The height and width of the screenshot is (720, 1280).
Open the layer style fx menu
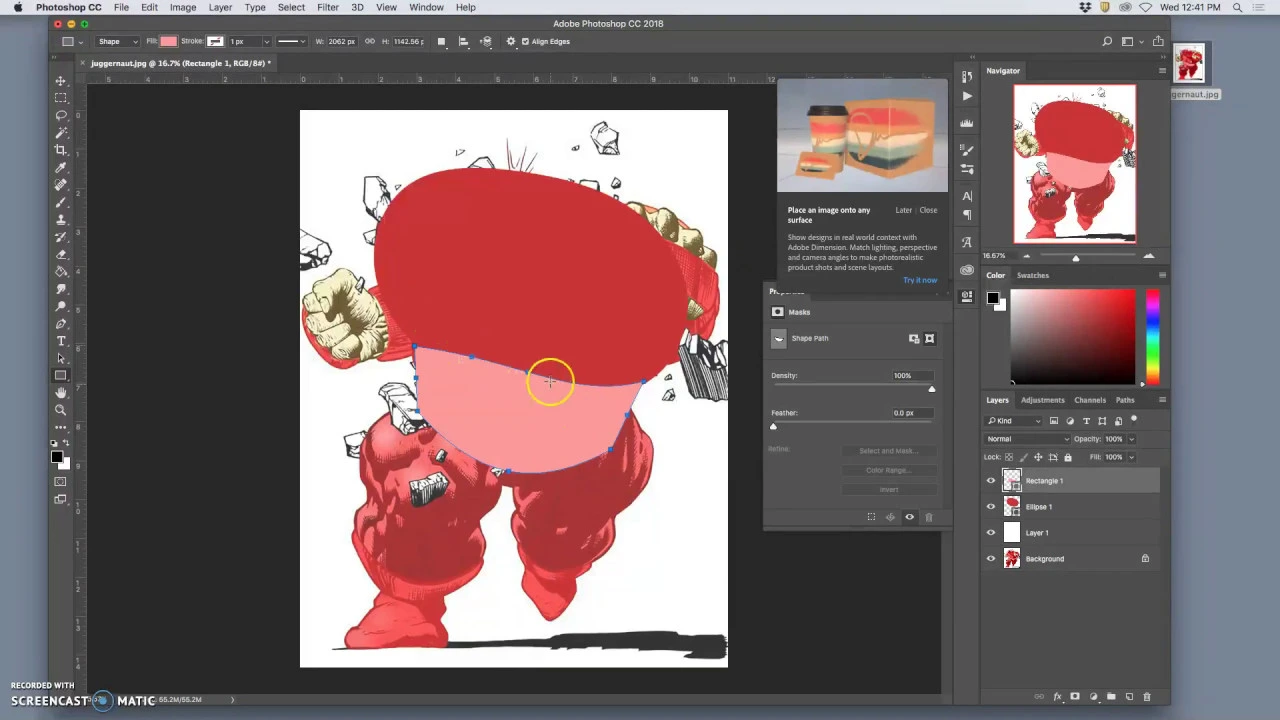tap(1057, 697)
